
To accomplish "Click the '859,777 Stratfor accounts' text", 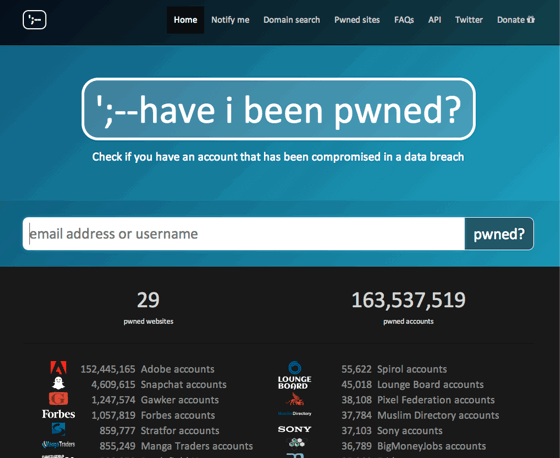I will pyautogui.click(x=159, y=430).
